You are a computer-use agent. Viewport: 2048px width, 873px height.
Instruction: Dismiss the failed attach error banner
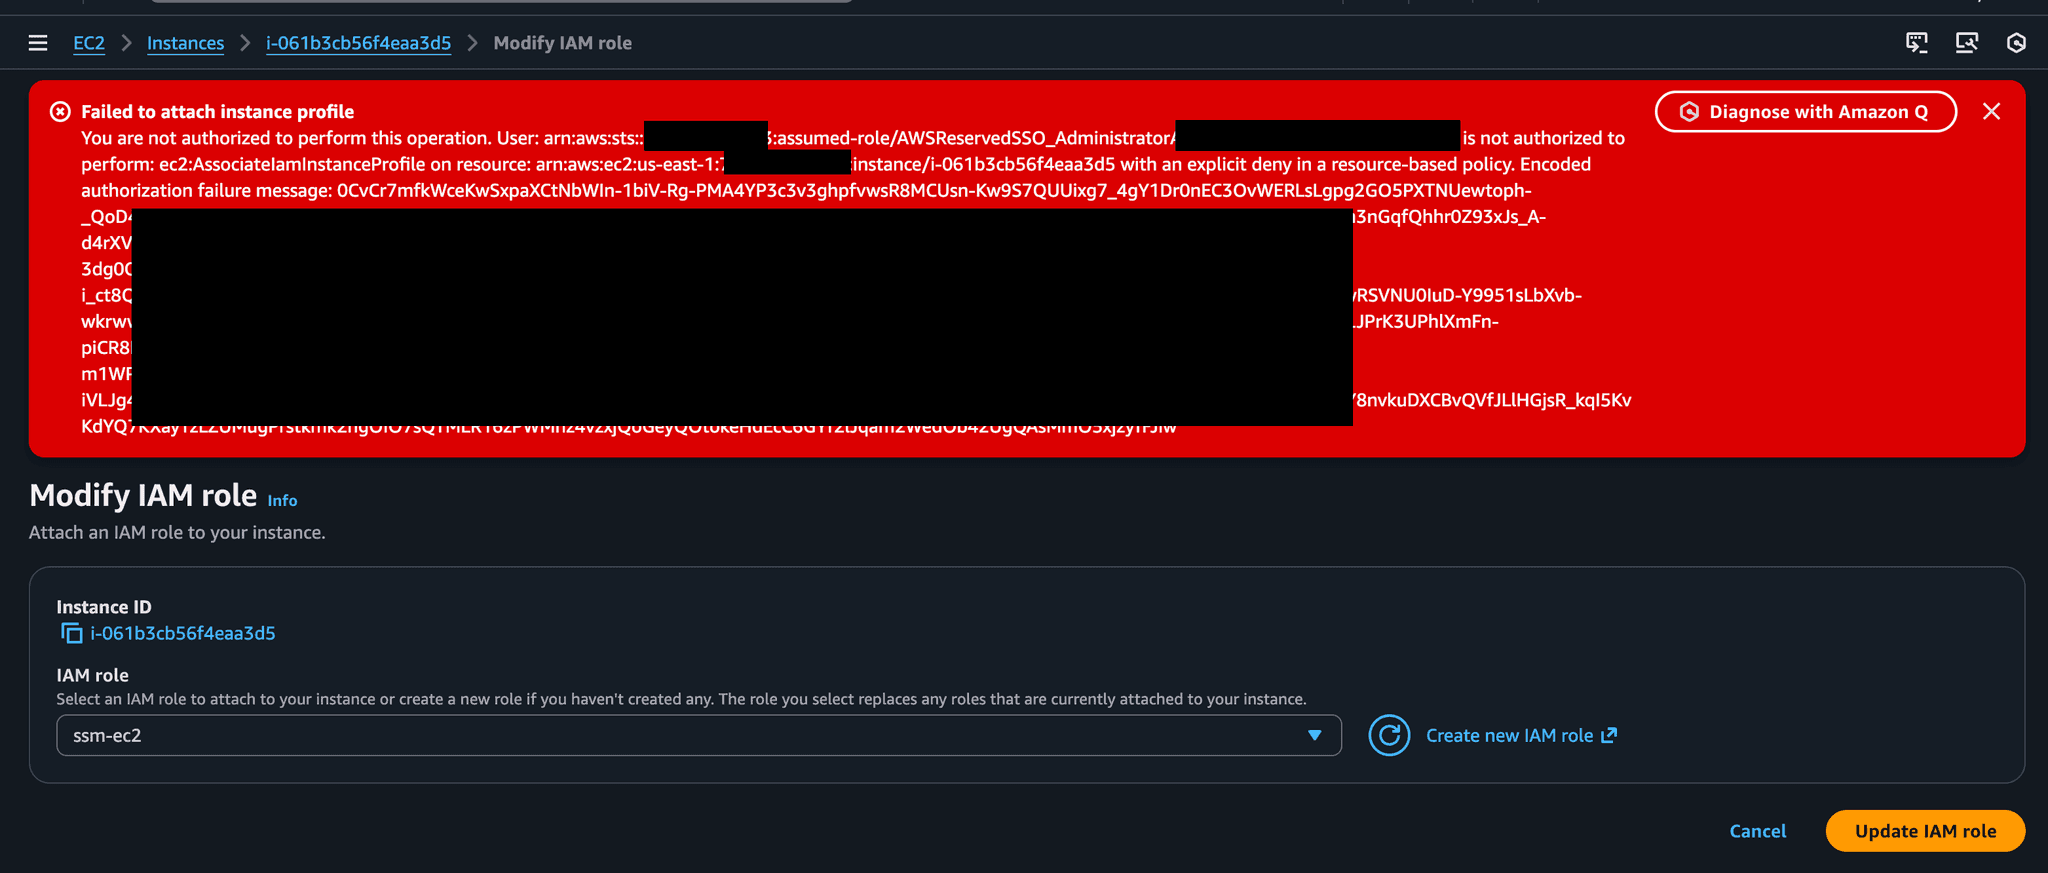(1991, 112)
